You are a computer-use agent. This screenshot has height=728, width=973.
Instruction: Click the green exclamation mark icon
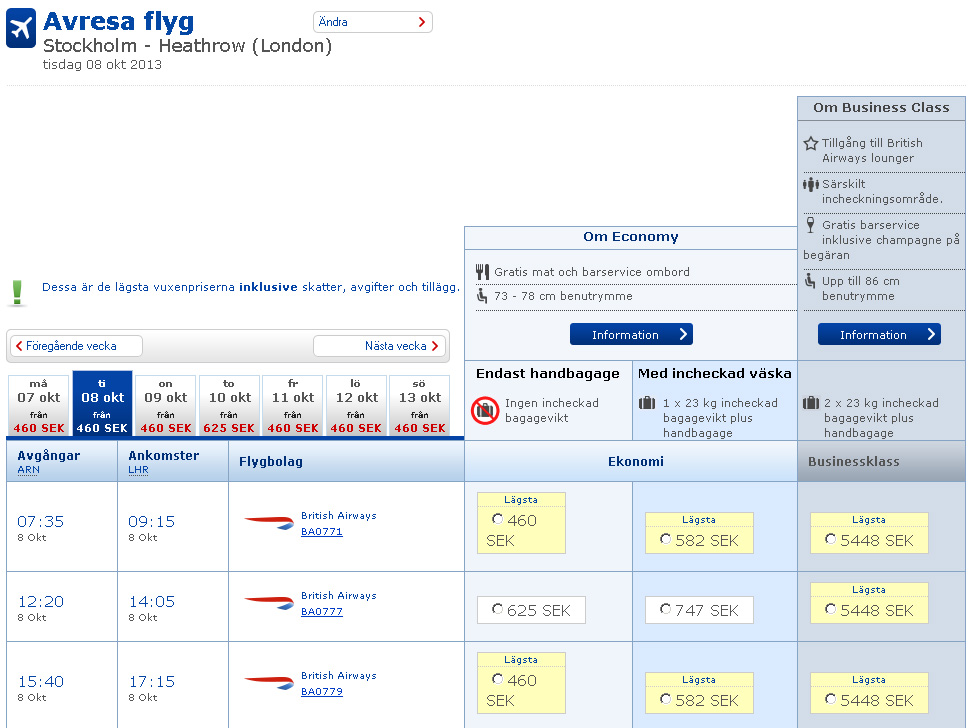pos(17,291)
